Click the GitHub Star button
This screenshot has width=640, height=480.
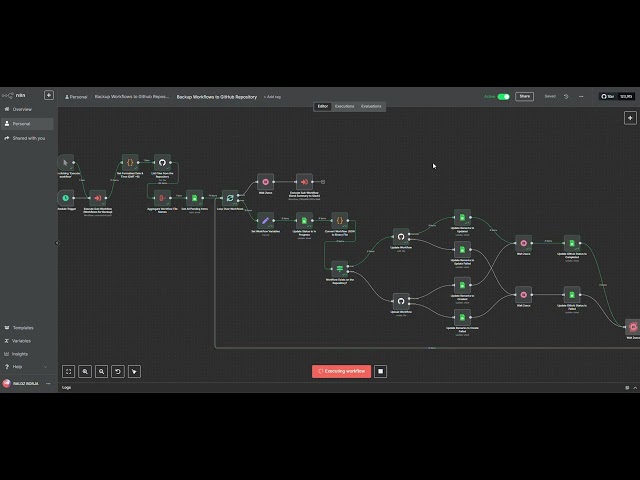(x=608, y=97)
